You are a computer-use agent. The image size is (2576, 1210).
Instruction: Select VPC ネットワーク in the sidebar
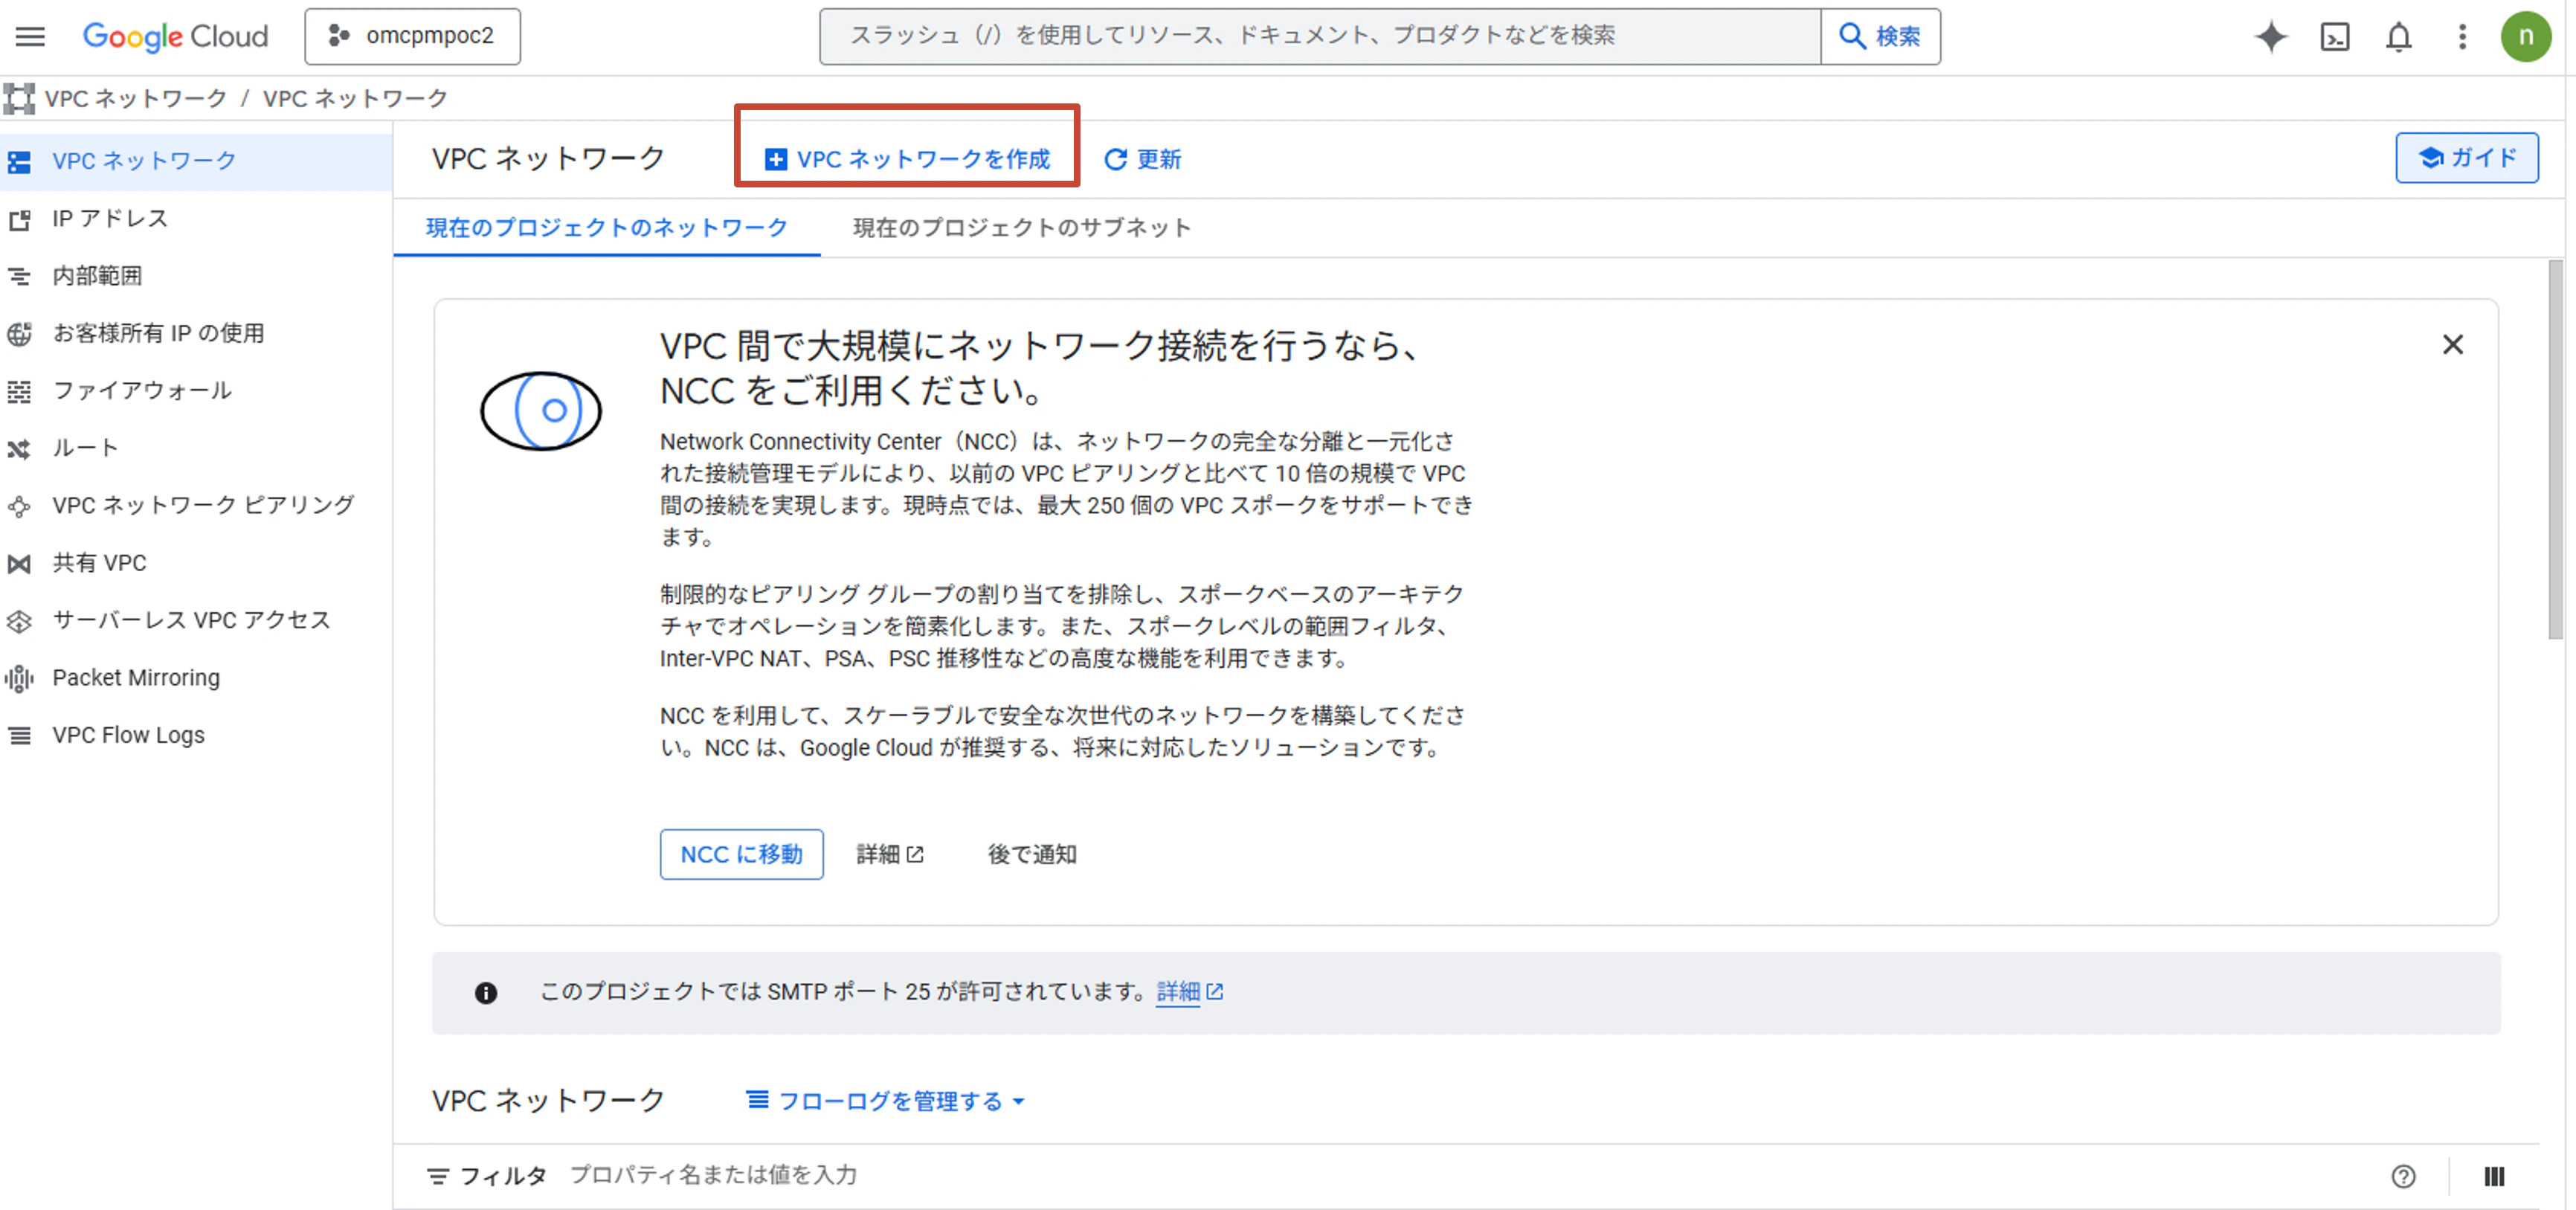196,161
